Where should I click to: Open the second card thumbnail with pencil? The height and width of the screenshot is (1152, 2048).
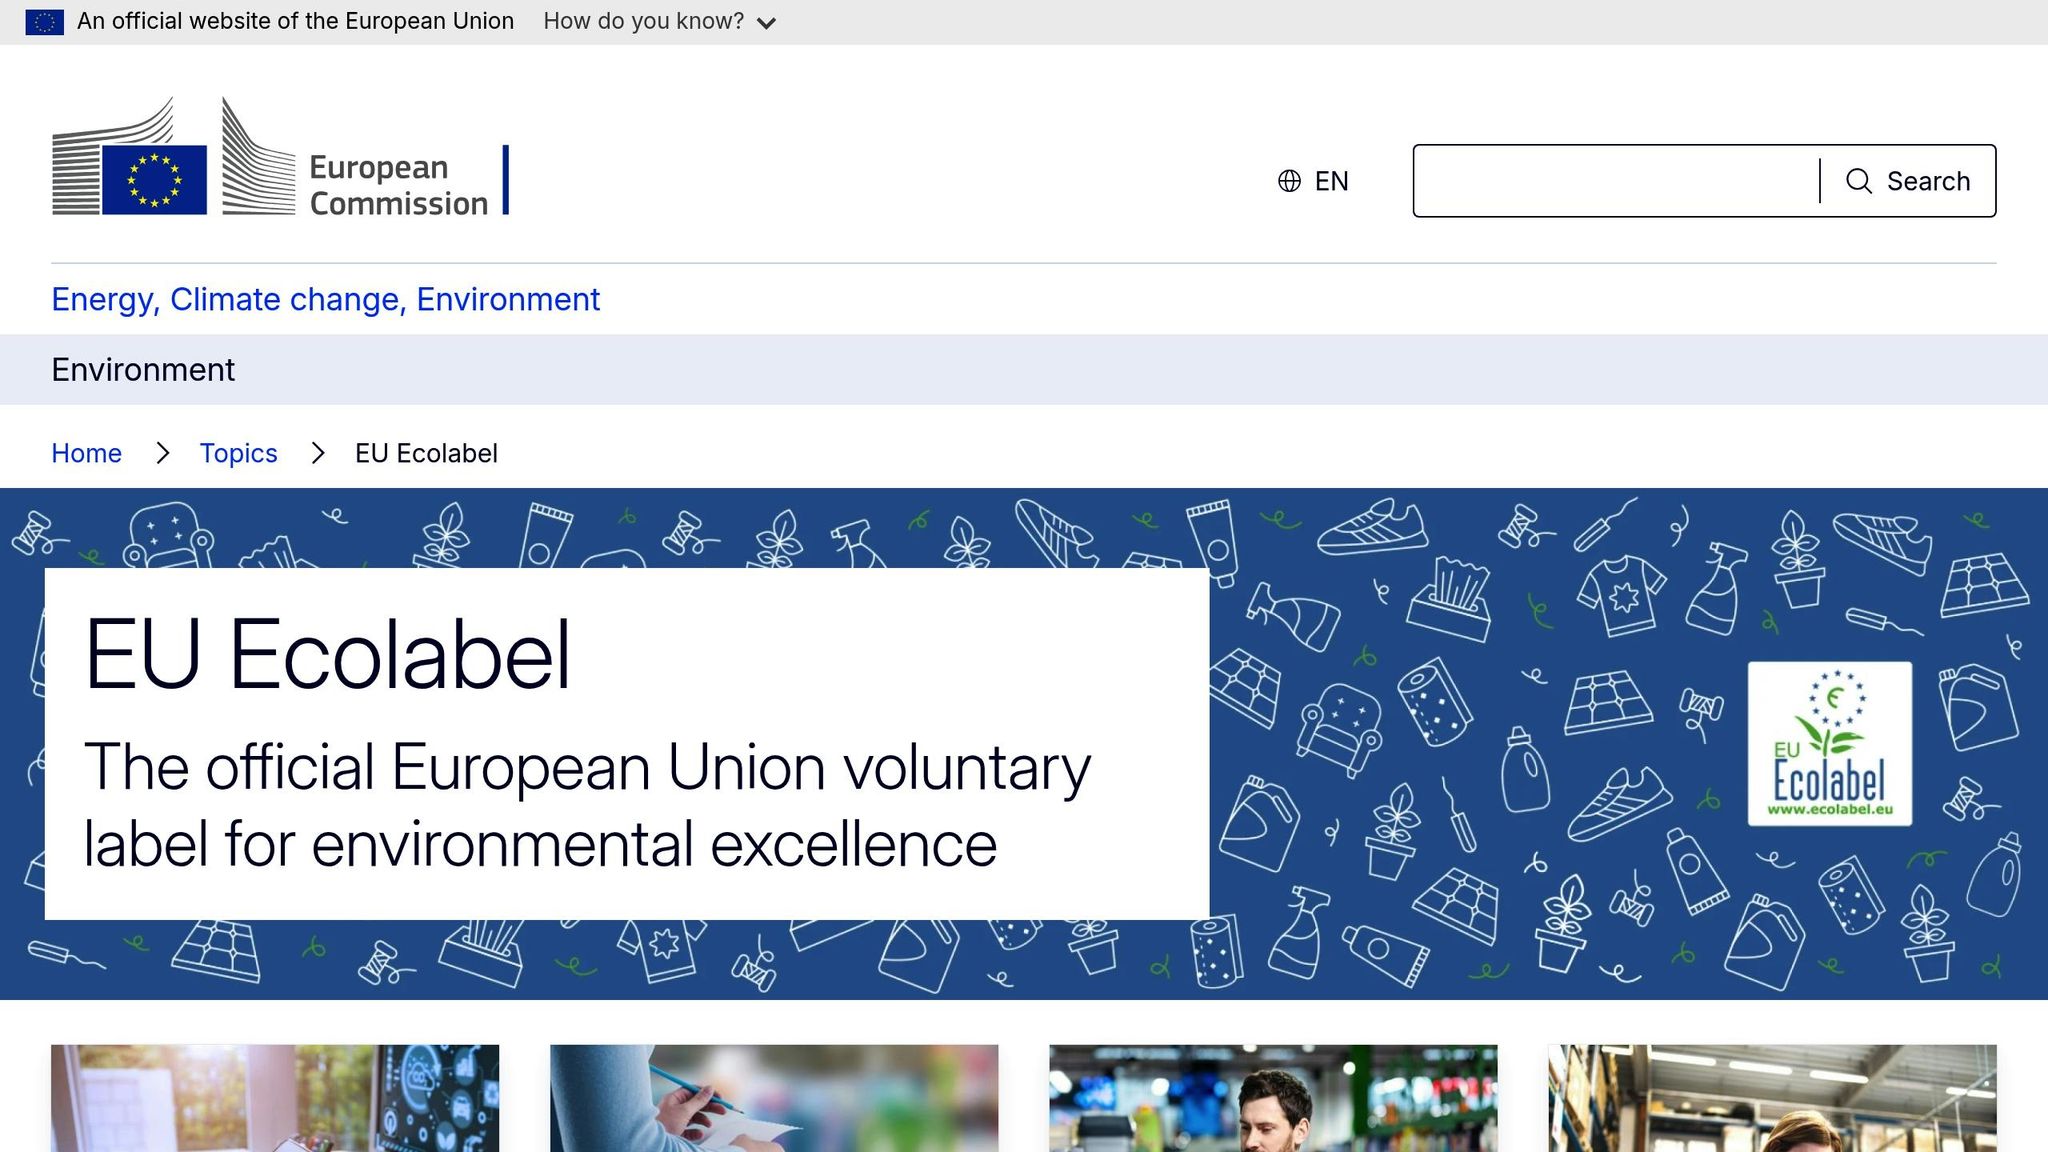point(774,1098)
